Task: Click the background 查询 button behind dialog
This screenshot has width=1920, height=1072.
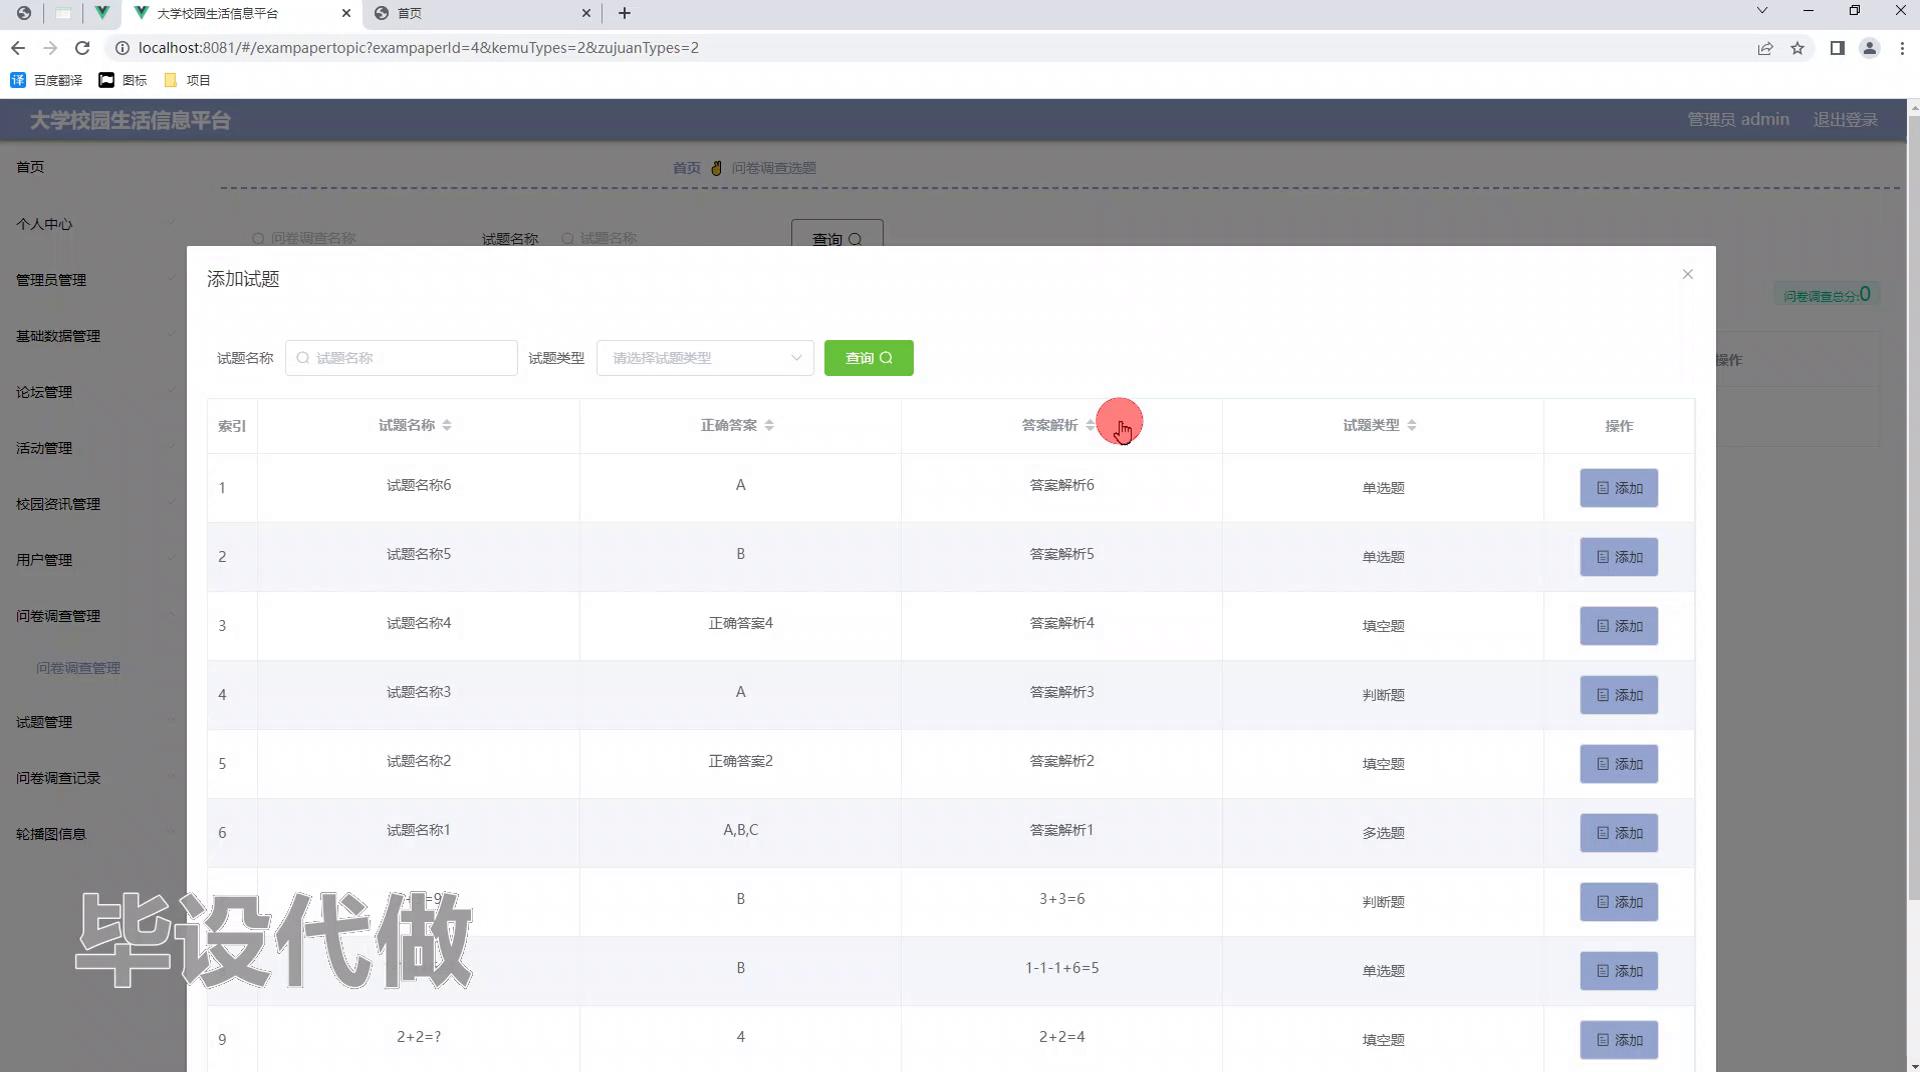Action: [837, 234]
